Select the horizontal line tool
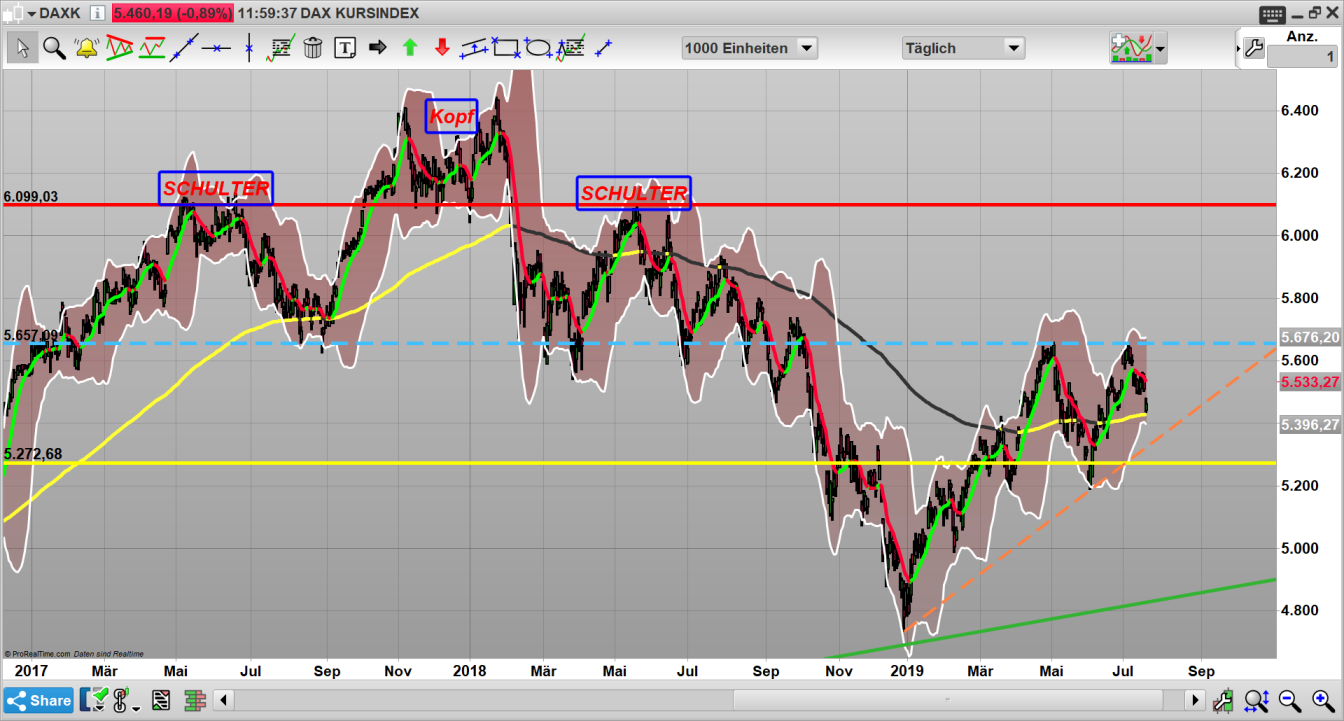 click(x=217, y=47)
